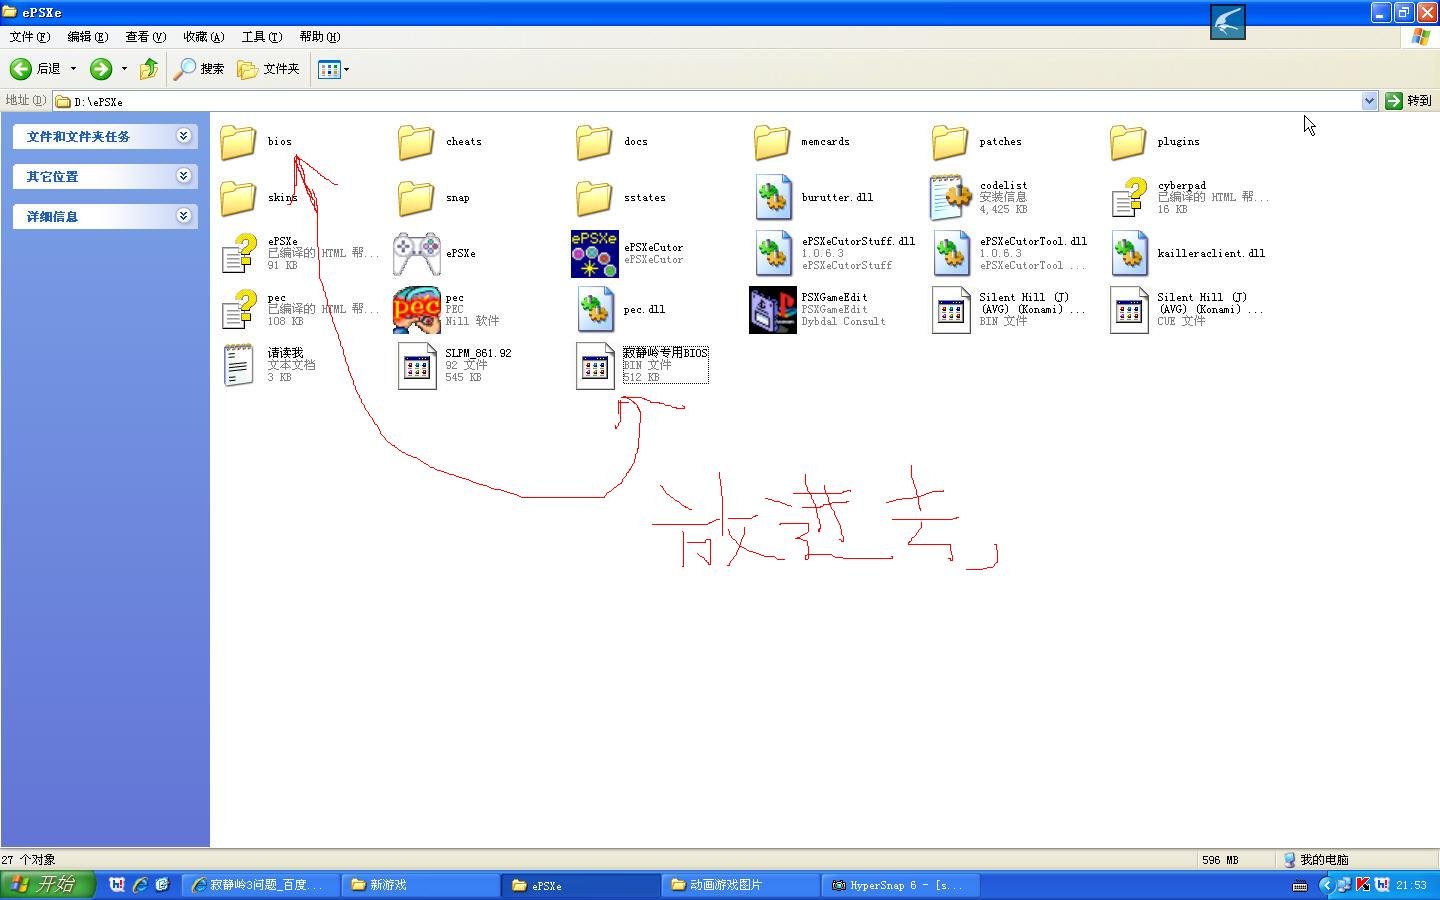Click the address bar path field
The width and height of the screenshot is (1440, 900).
coord(700,101)
